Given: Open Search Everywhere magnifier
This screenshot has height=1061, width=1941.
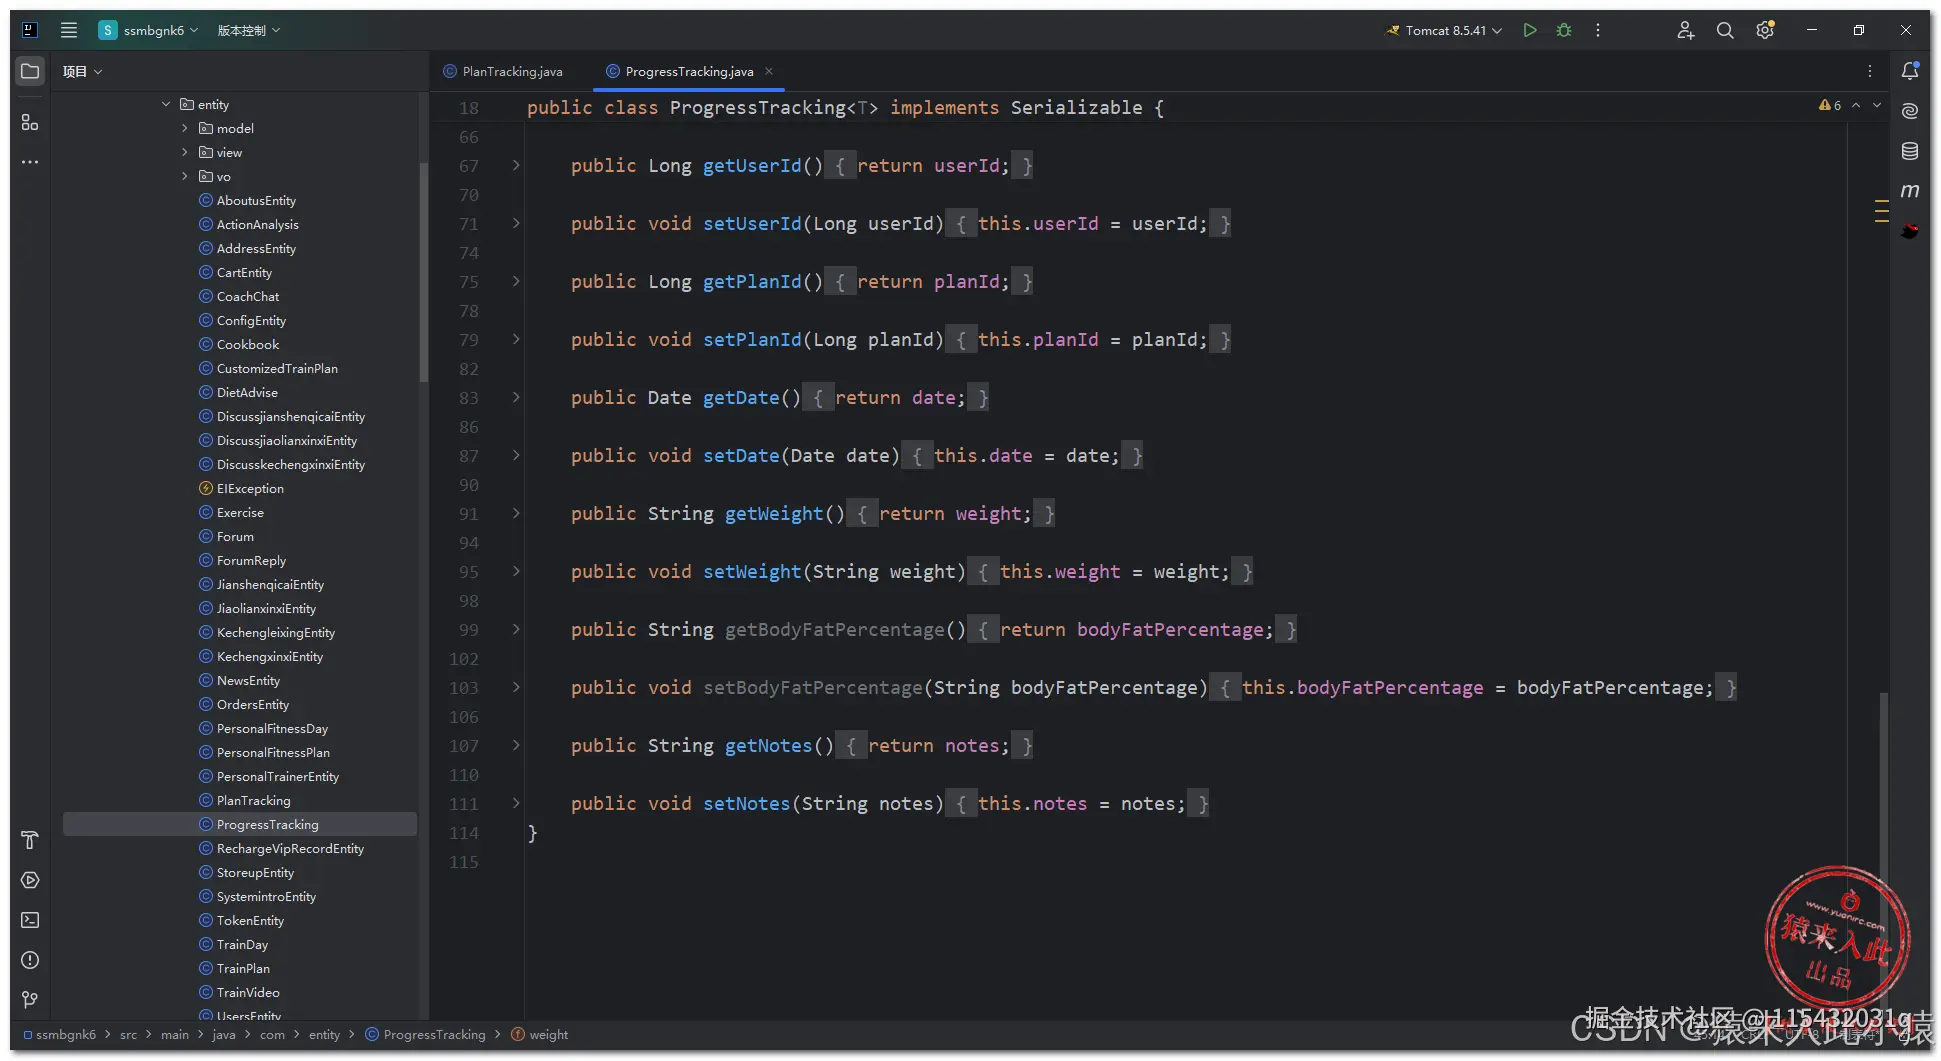Looking at the screenshot, I should pyautogui.click(x=1725, y=30).
